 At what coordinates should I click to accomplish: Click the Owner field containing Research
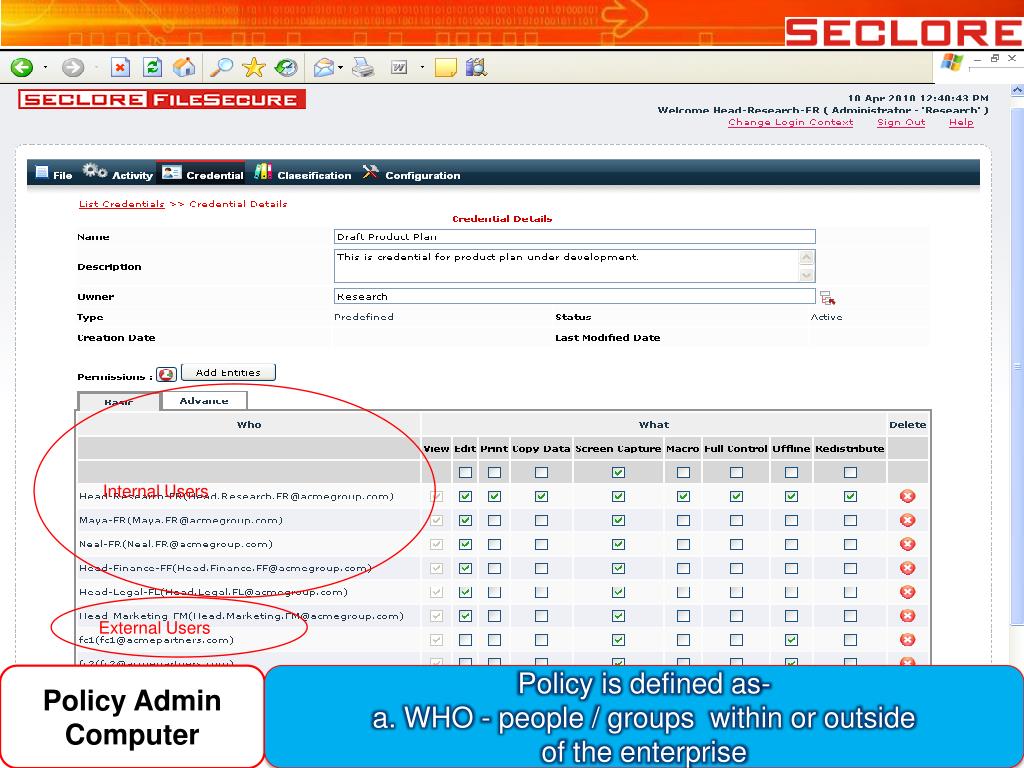(575, 296)
